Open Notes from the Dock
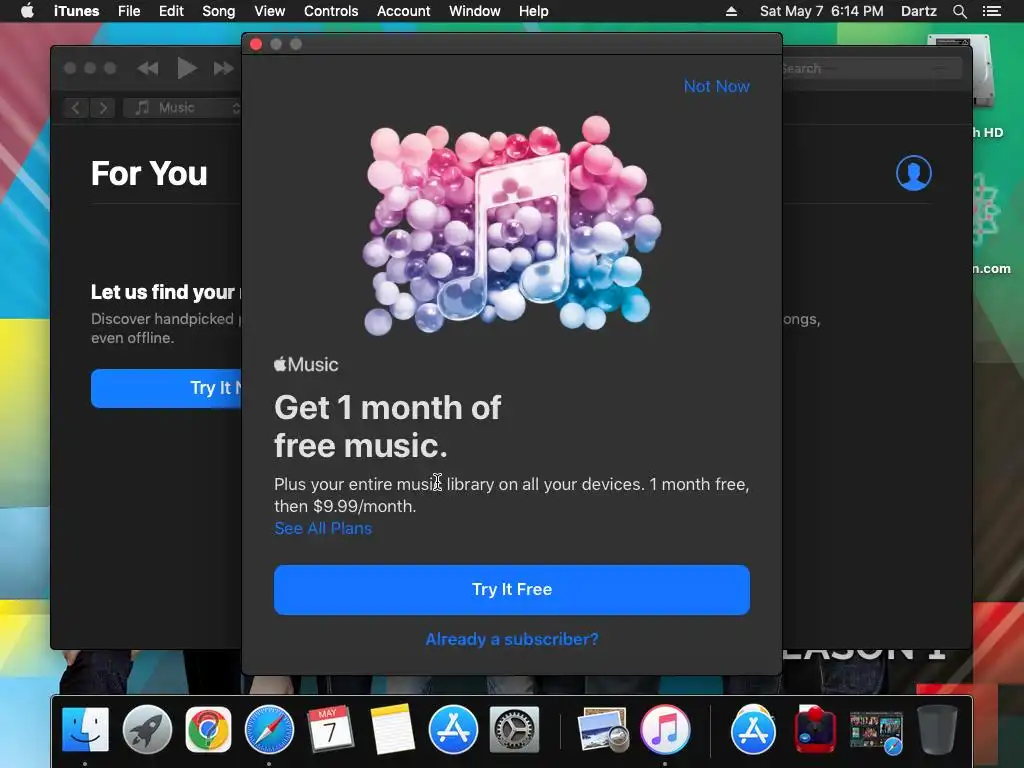Viewport: 1024px width, 768px height. [392, 729]
